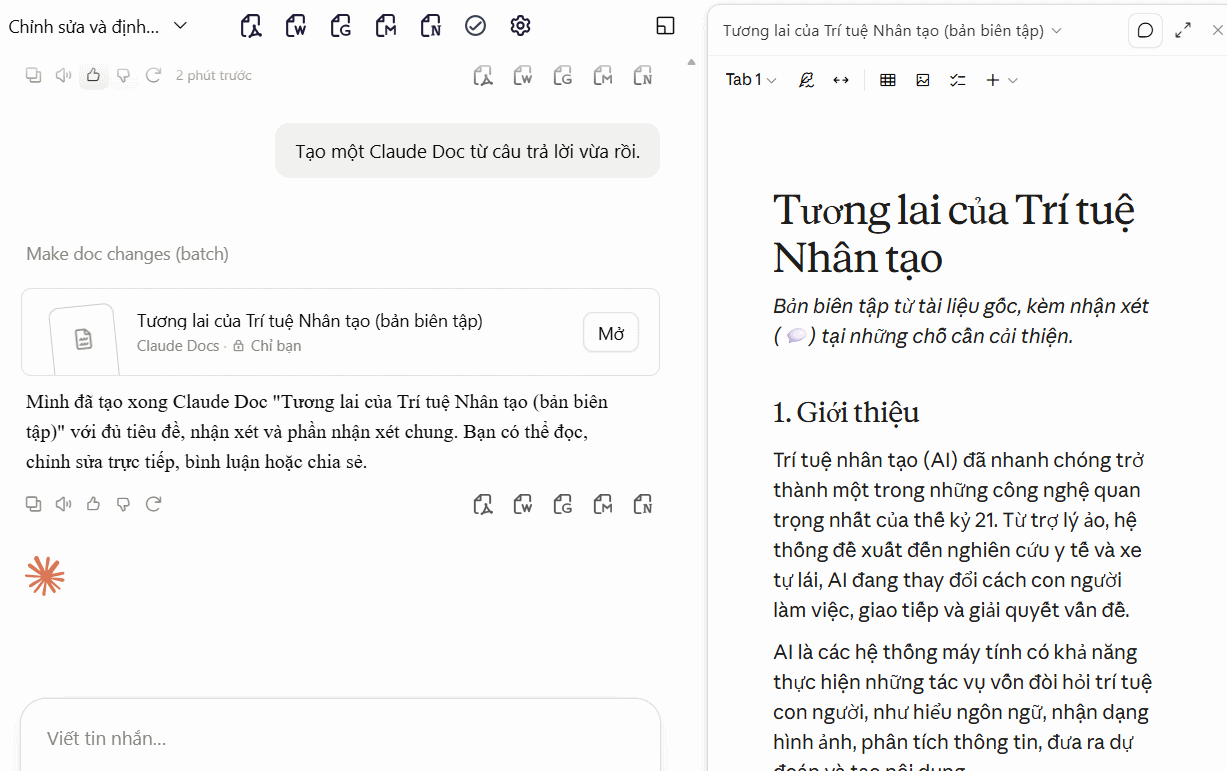This screenshot has width=1227, height=771.
Task: Click the checkmark circle icon in top toolbar
Action: [x=476, y=26]
